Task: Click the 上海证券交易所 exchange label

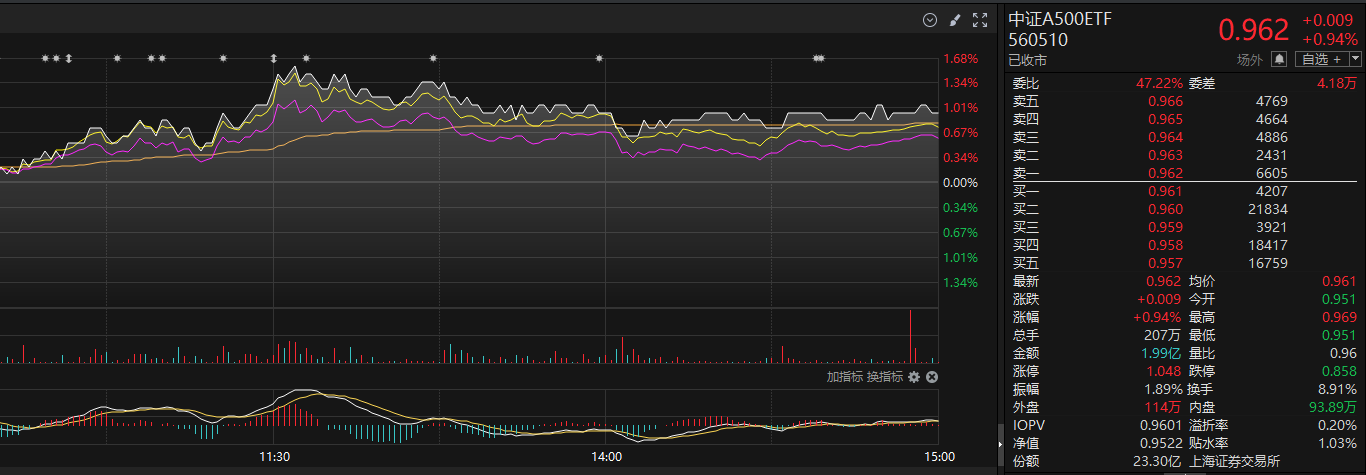Action: (x=1234, y=461)
